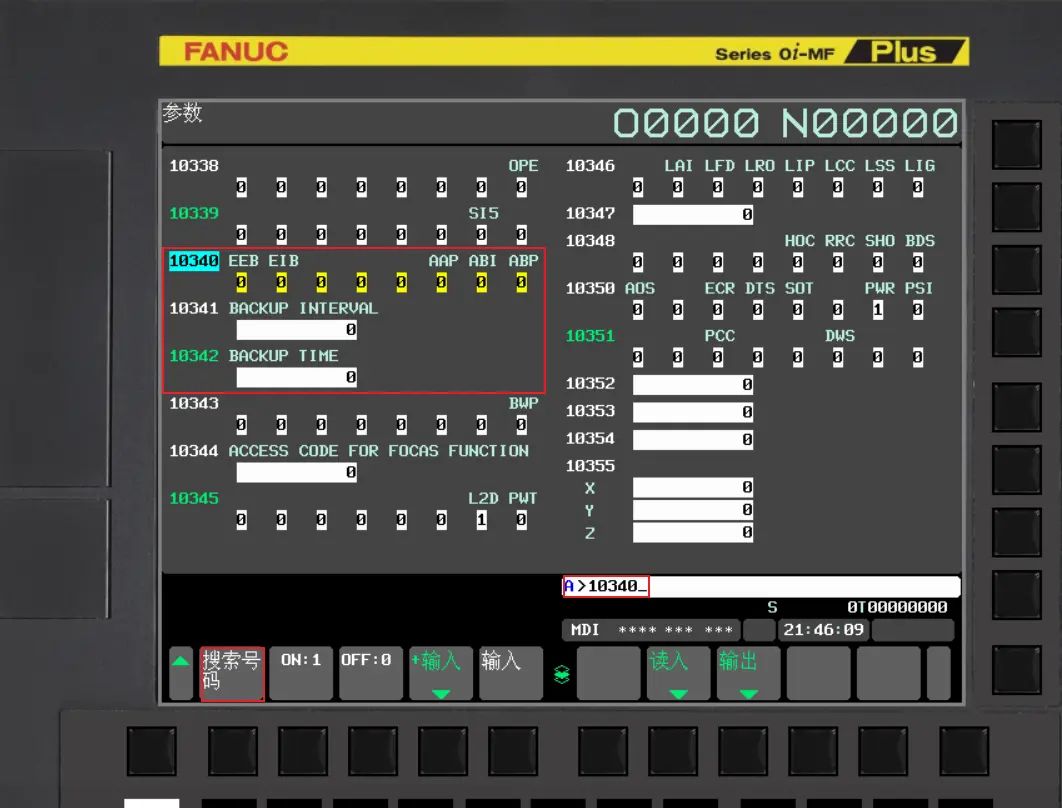The height and width of the screenshot is (808, 1062).
Task: Click the 参数 screen title
Action: (182, 112)
